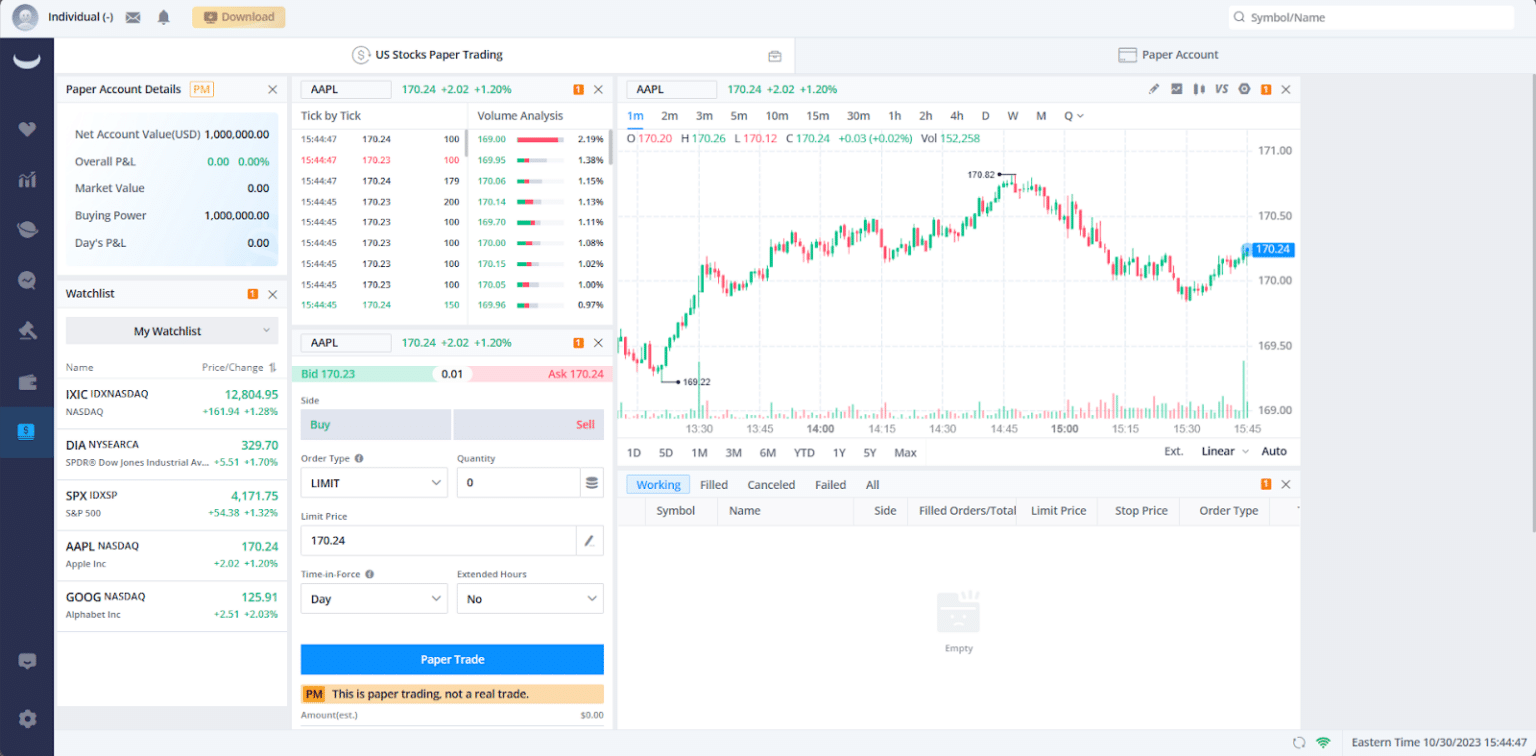Open the chart settings gear icon
The image size is (1536, 756).
(x=1245, y=89)
